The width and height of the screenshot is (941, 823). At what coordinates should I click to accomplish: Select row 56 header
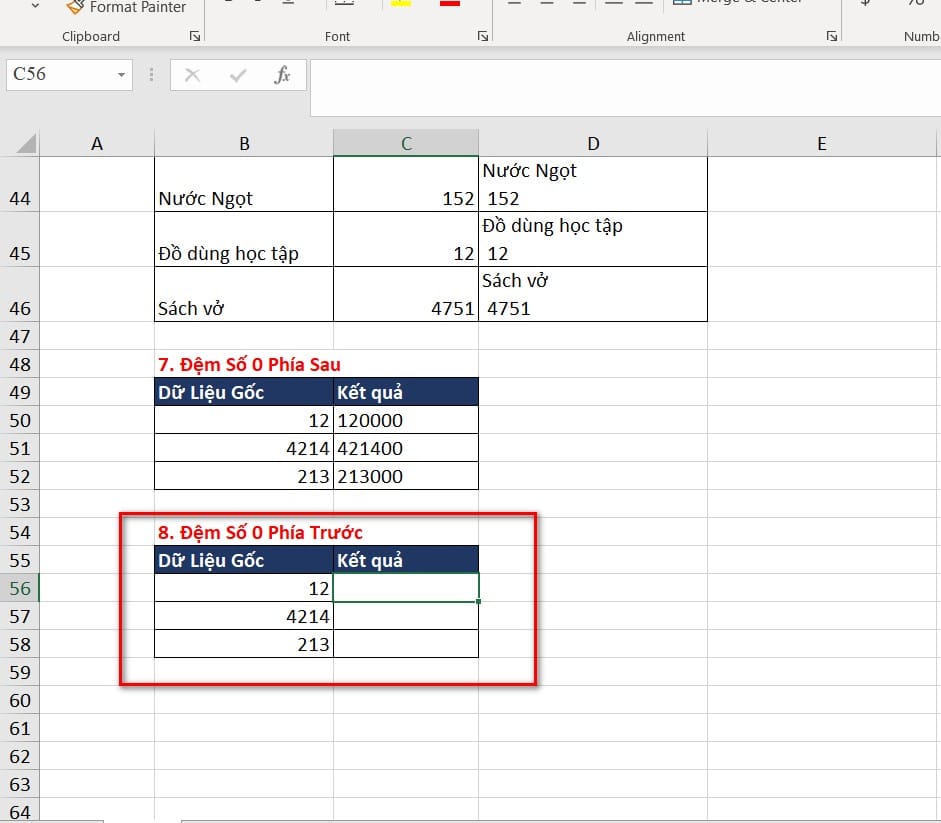pos(20,588)
